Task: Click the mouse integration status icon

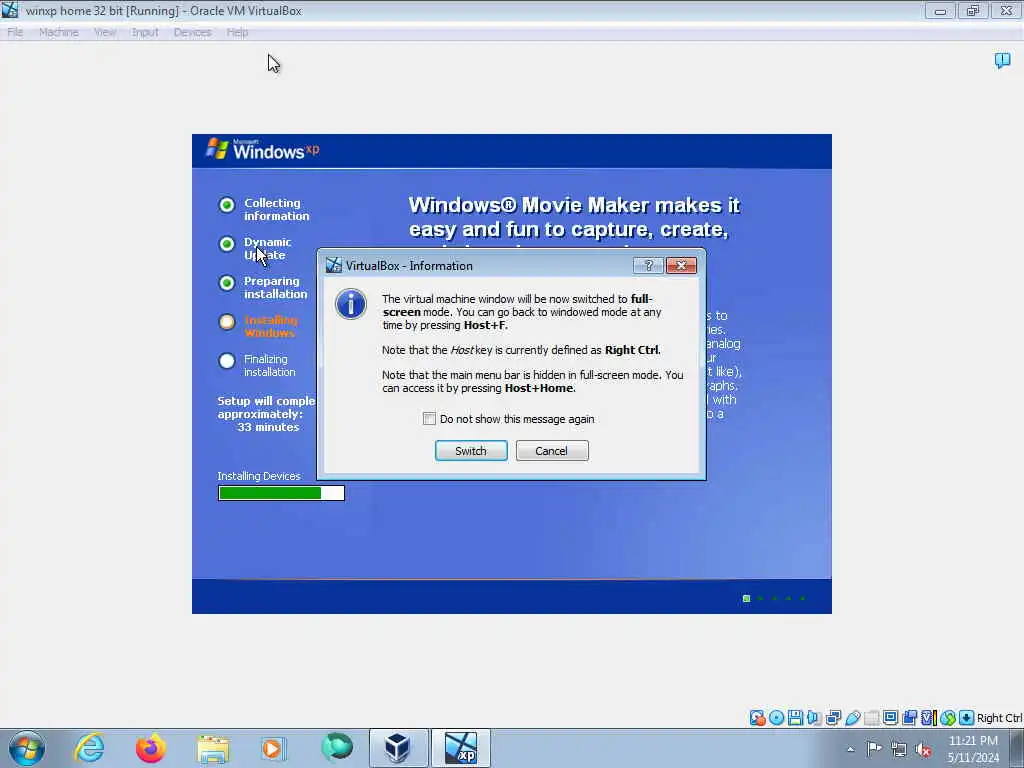Action: [948, 718]
